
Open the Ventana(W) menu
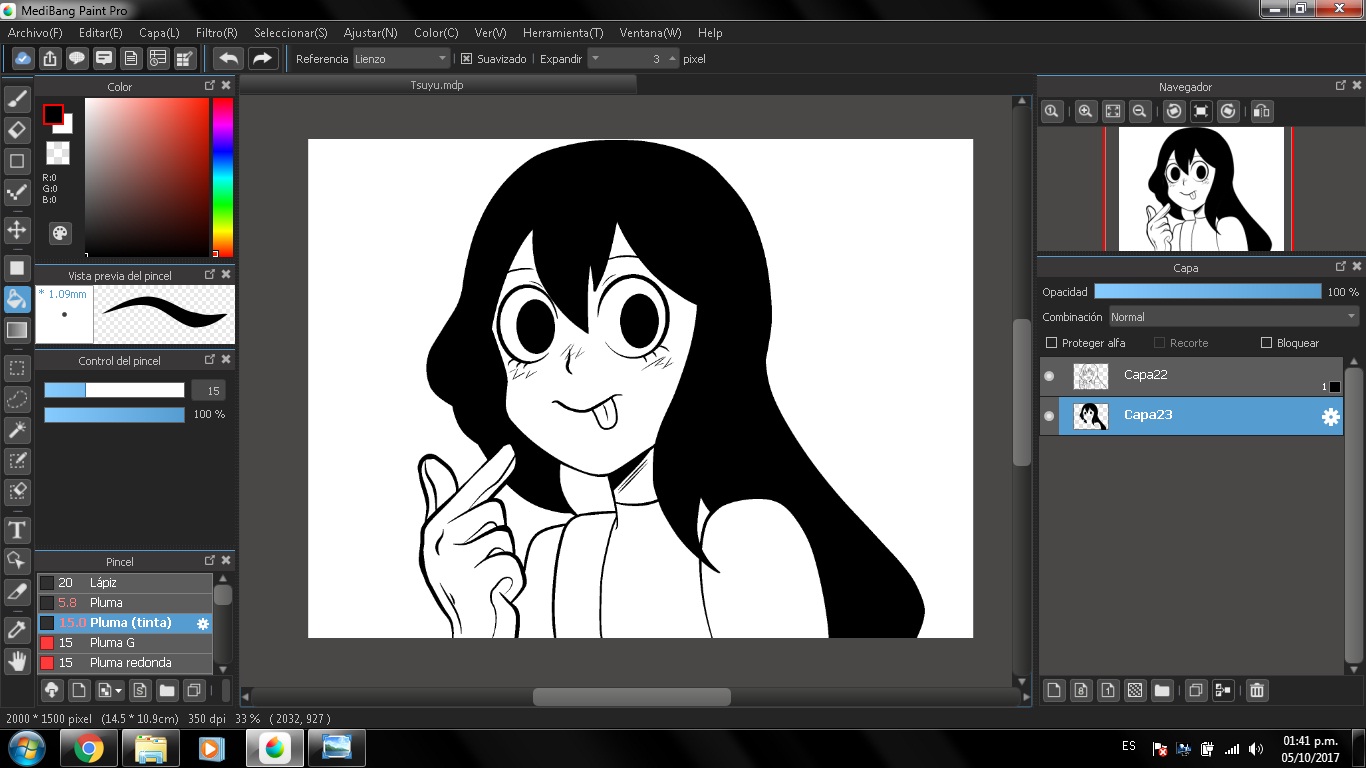pos(650,33)
